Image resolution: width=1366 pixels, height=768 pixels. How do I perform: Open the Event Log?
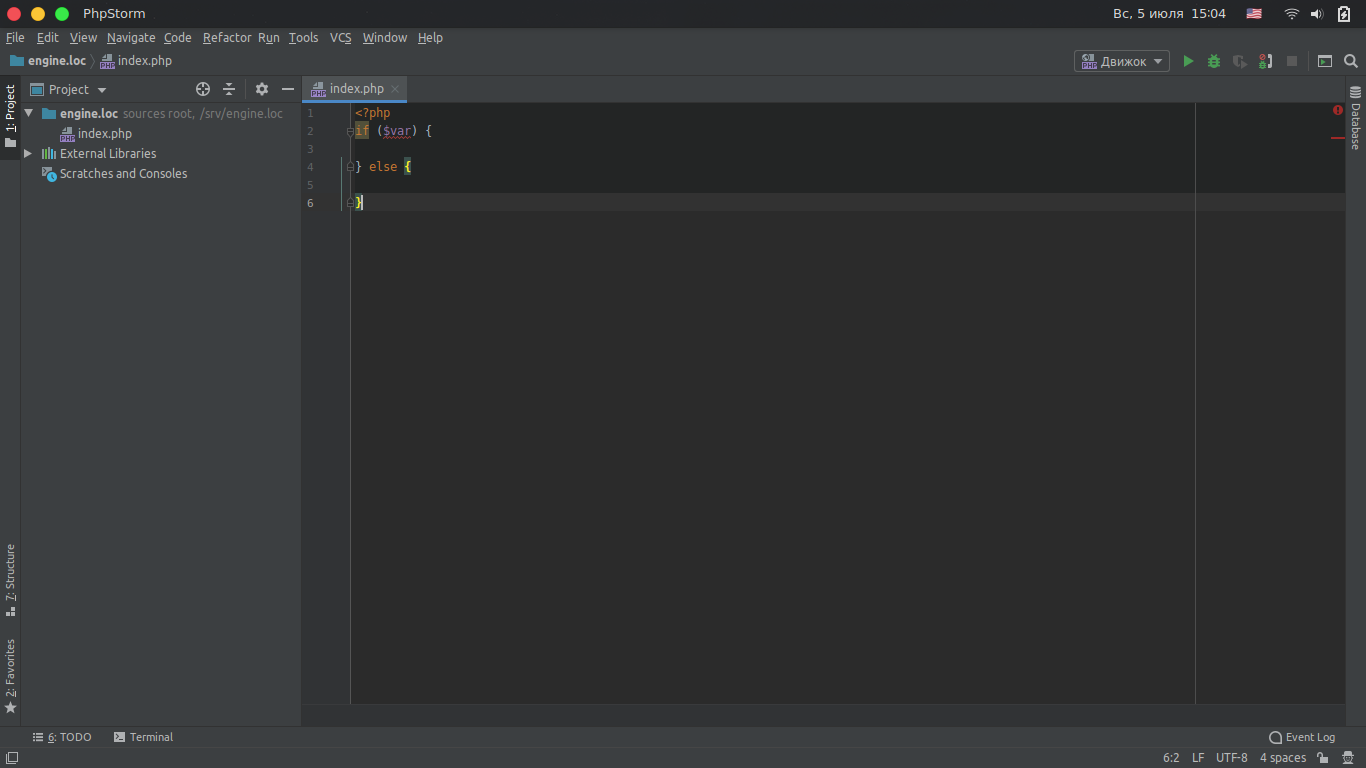(x=1302, y=737)
